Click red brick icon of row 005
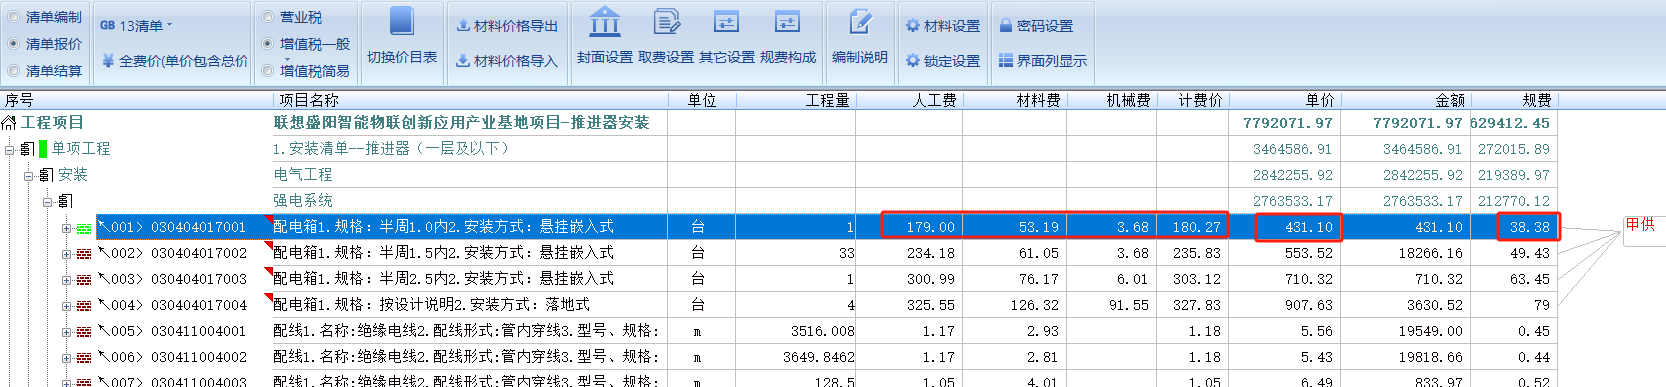 (x=84, y=332)
